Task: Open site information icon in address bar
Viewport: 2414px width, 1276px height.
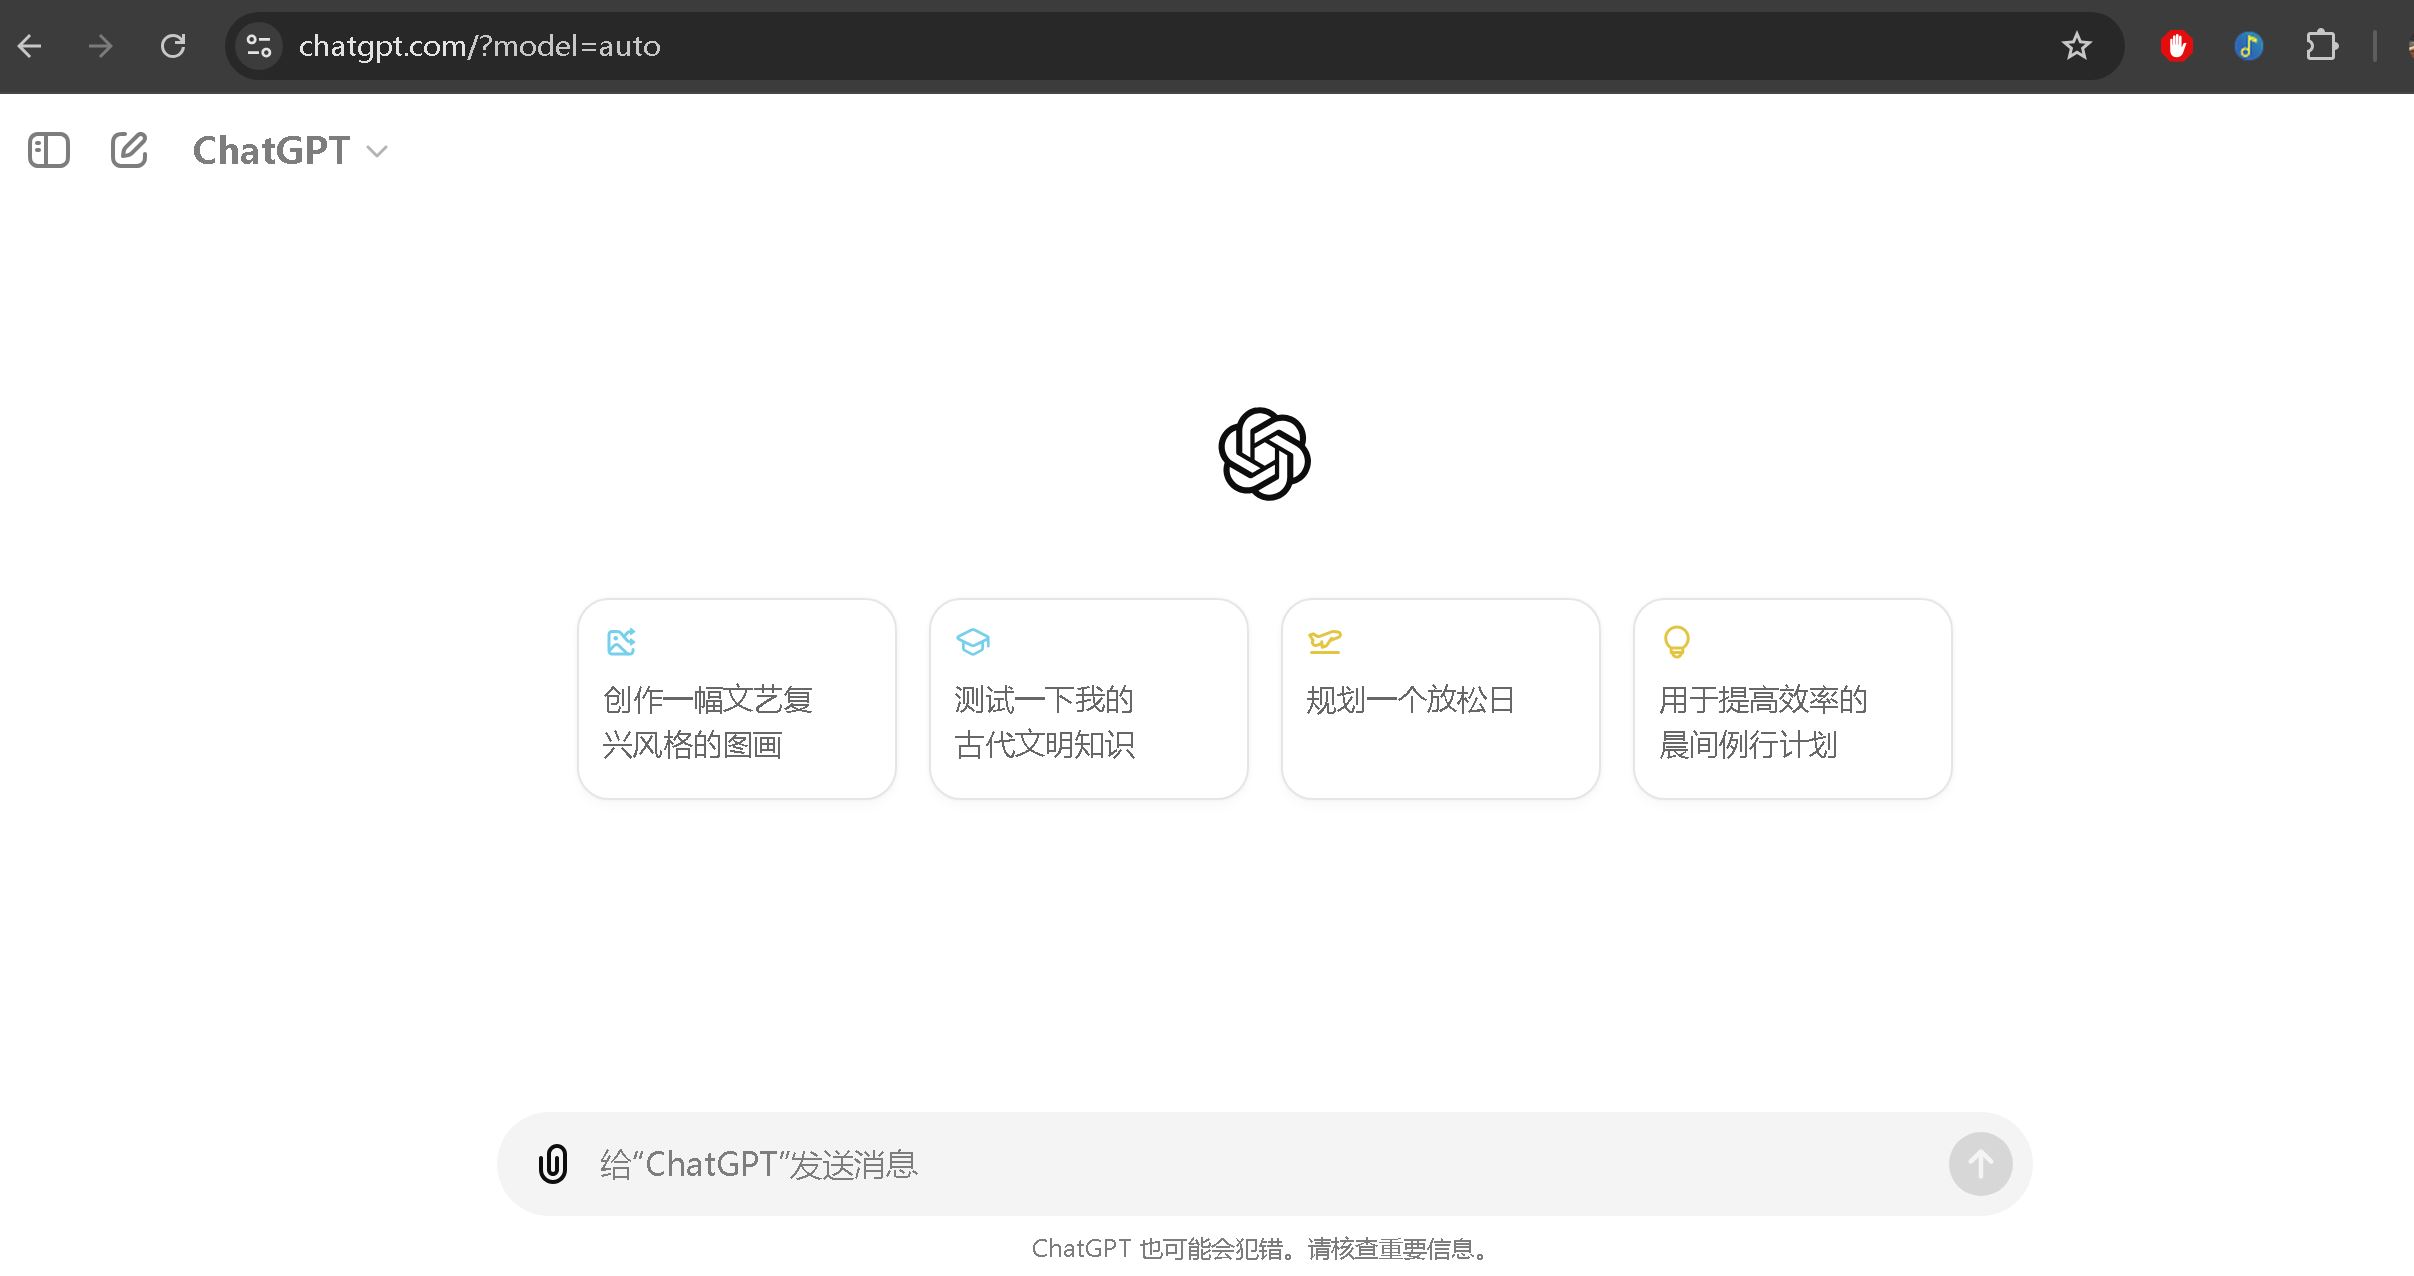Action: [x=259, y=46]
